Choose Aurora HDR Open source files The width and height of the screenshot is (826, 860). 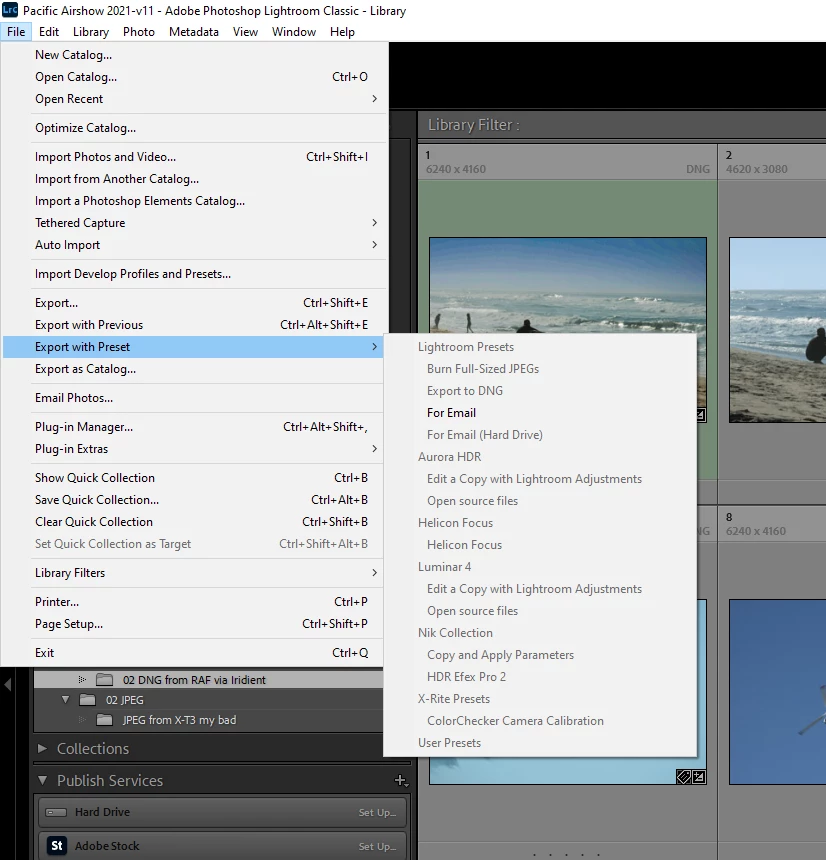tap(540, 501)
